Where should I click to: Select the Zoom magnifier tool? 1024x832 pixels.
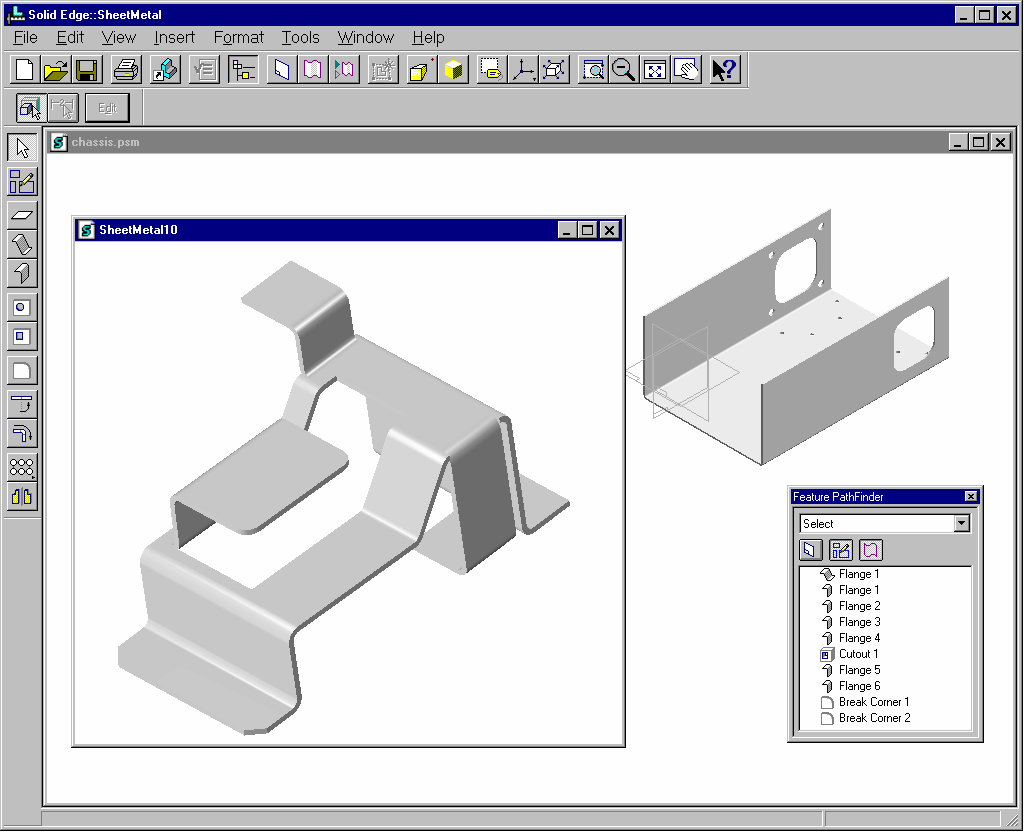(x=624, y=70)
